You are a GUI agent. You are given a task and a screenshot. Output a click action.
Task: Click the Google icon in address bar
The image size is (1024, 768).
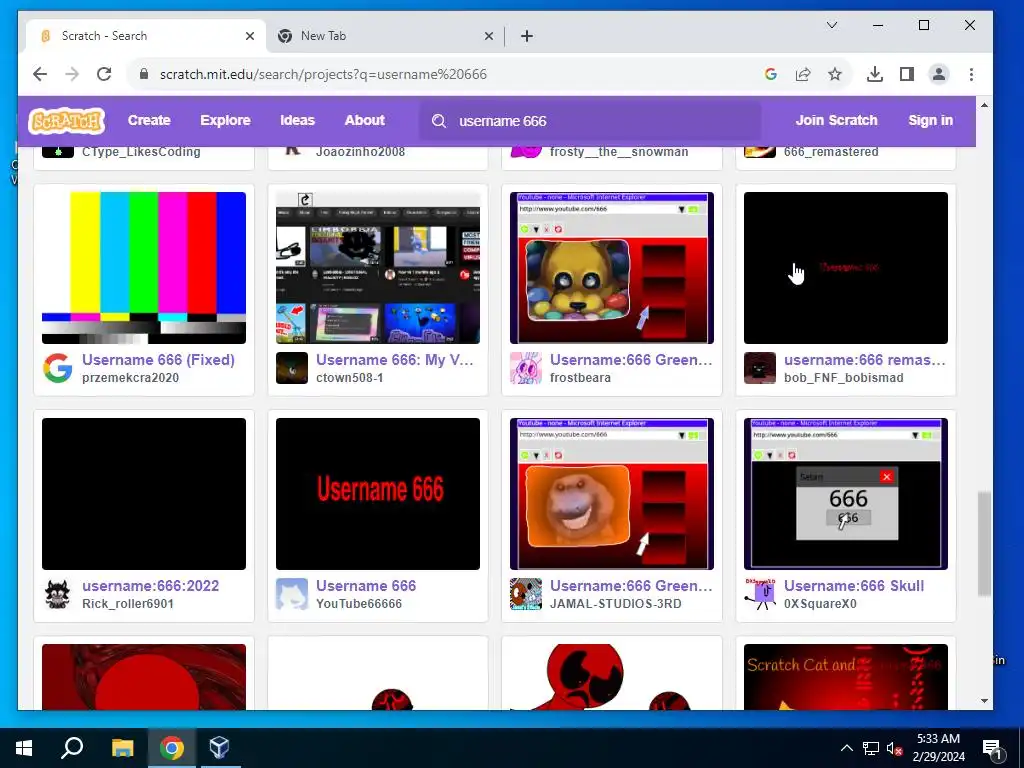(771, 74)
